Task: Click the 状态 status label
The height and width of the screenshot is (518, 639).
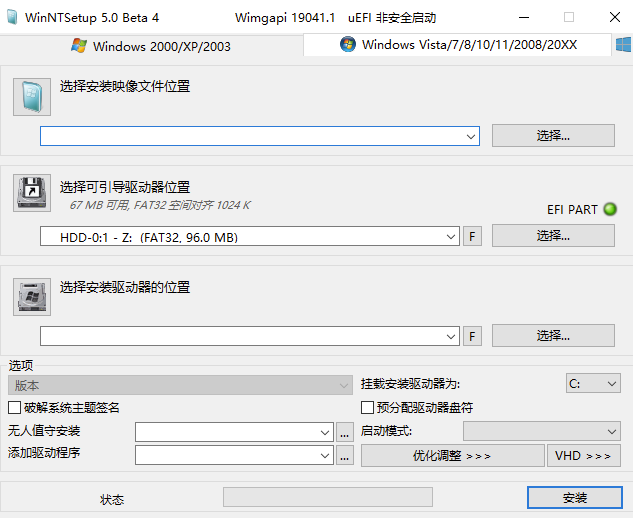Action: [112, 500]
